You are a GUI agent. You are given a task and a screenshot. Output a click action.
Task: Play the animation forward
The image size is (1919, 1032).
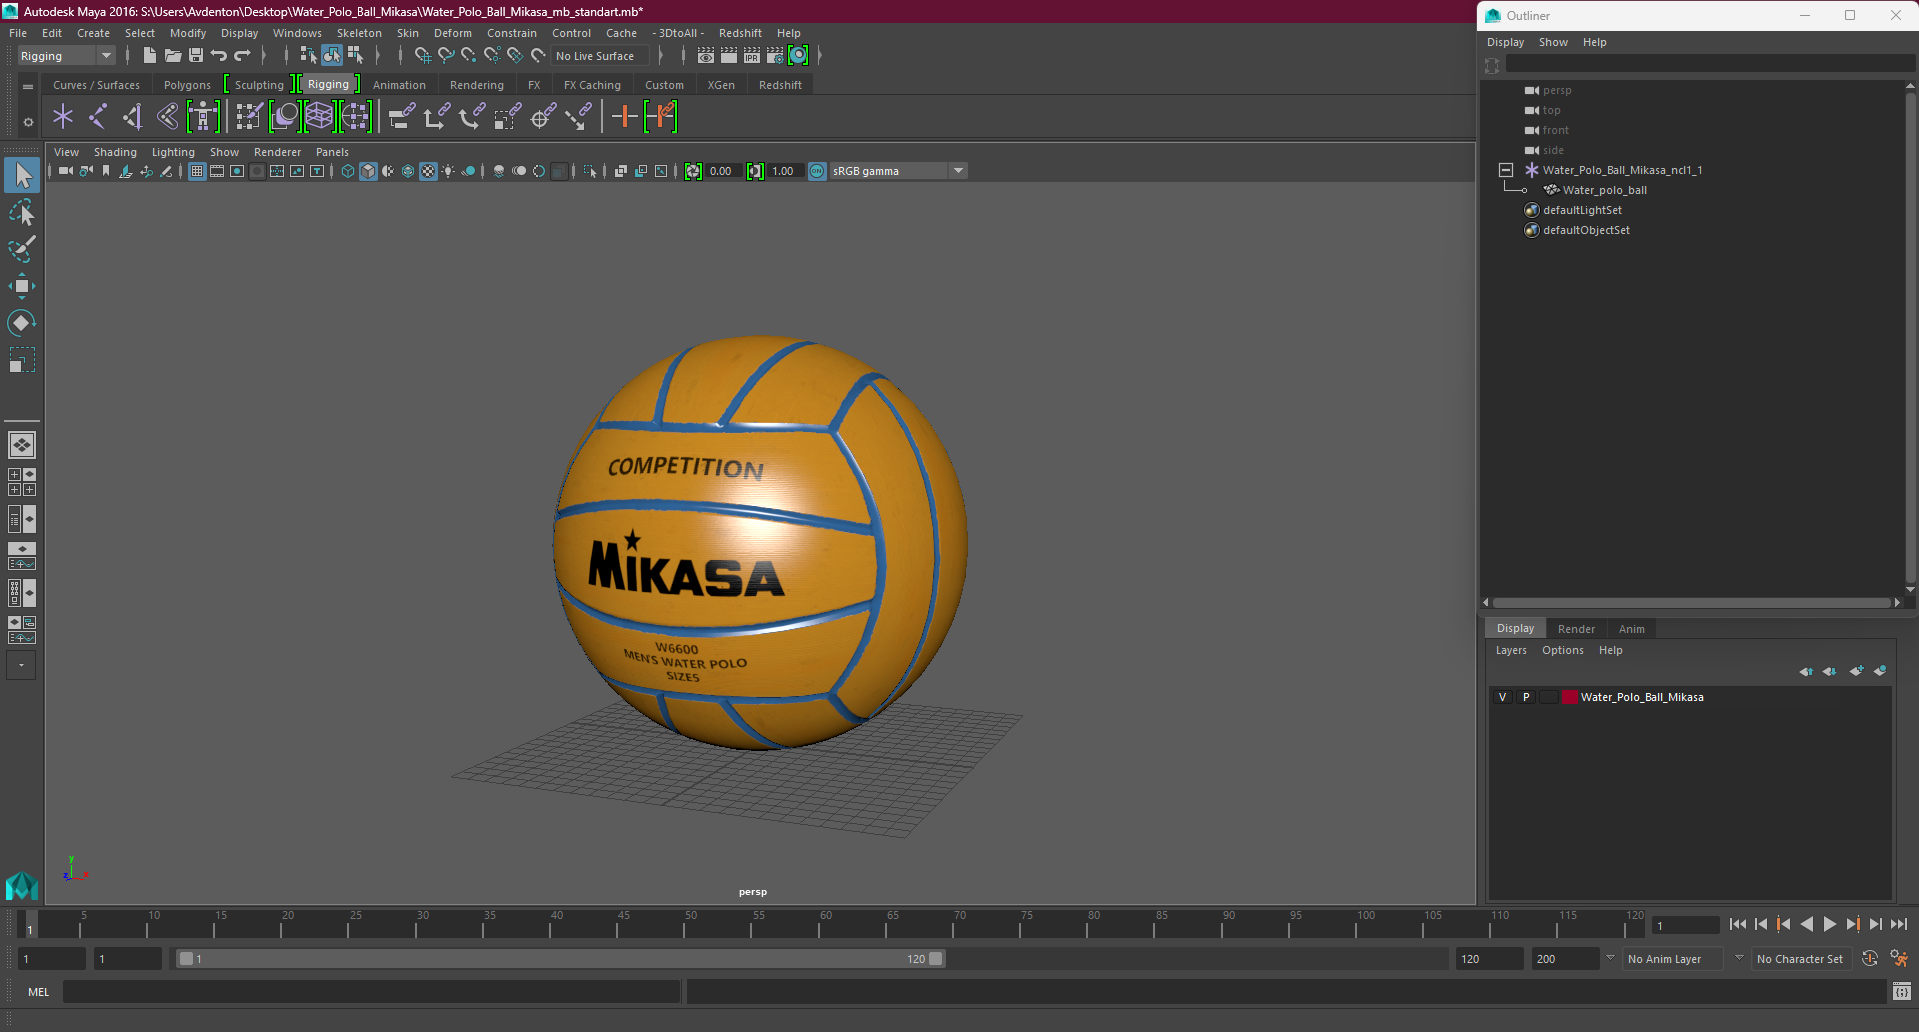point(1829,925)
